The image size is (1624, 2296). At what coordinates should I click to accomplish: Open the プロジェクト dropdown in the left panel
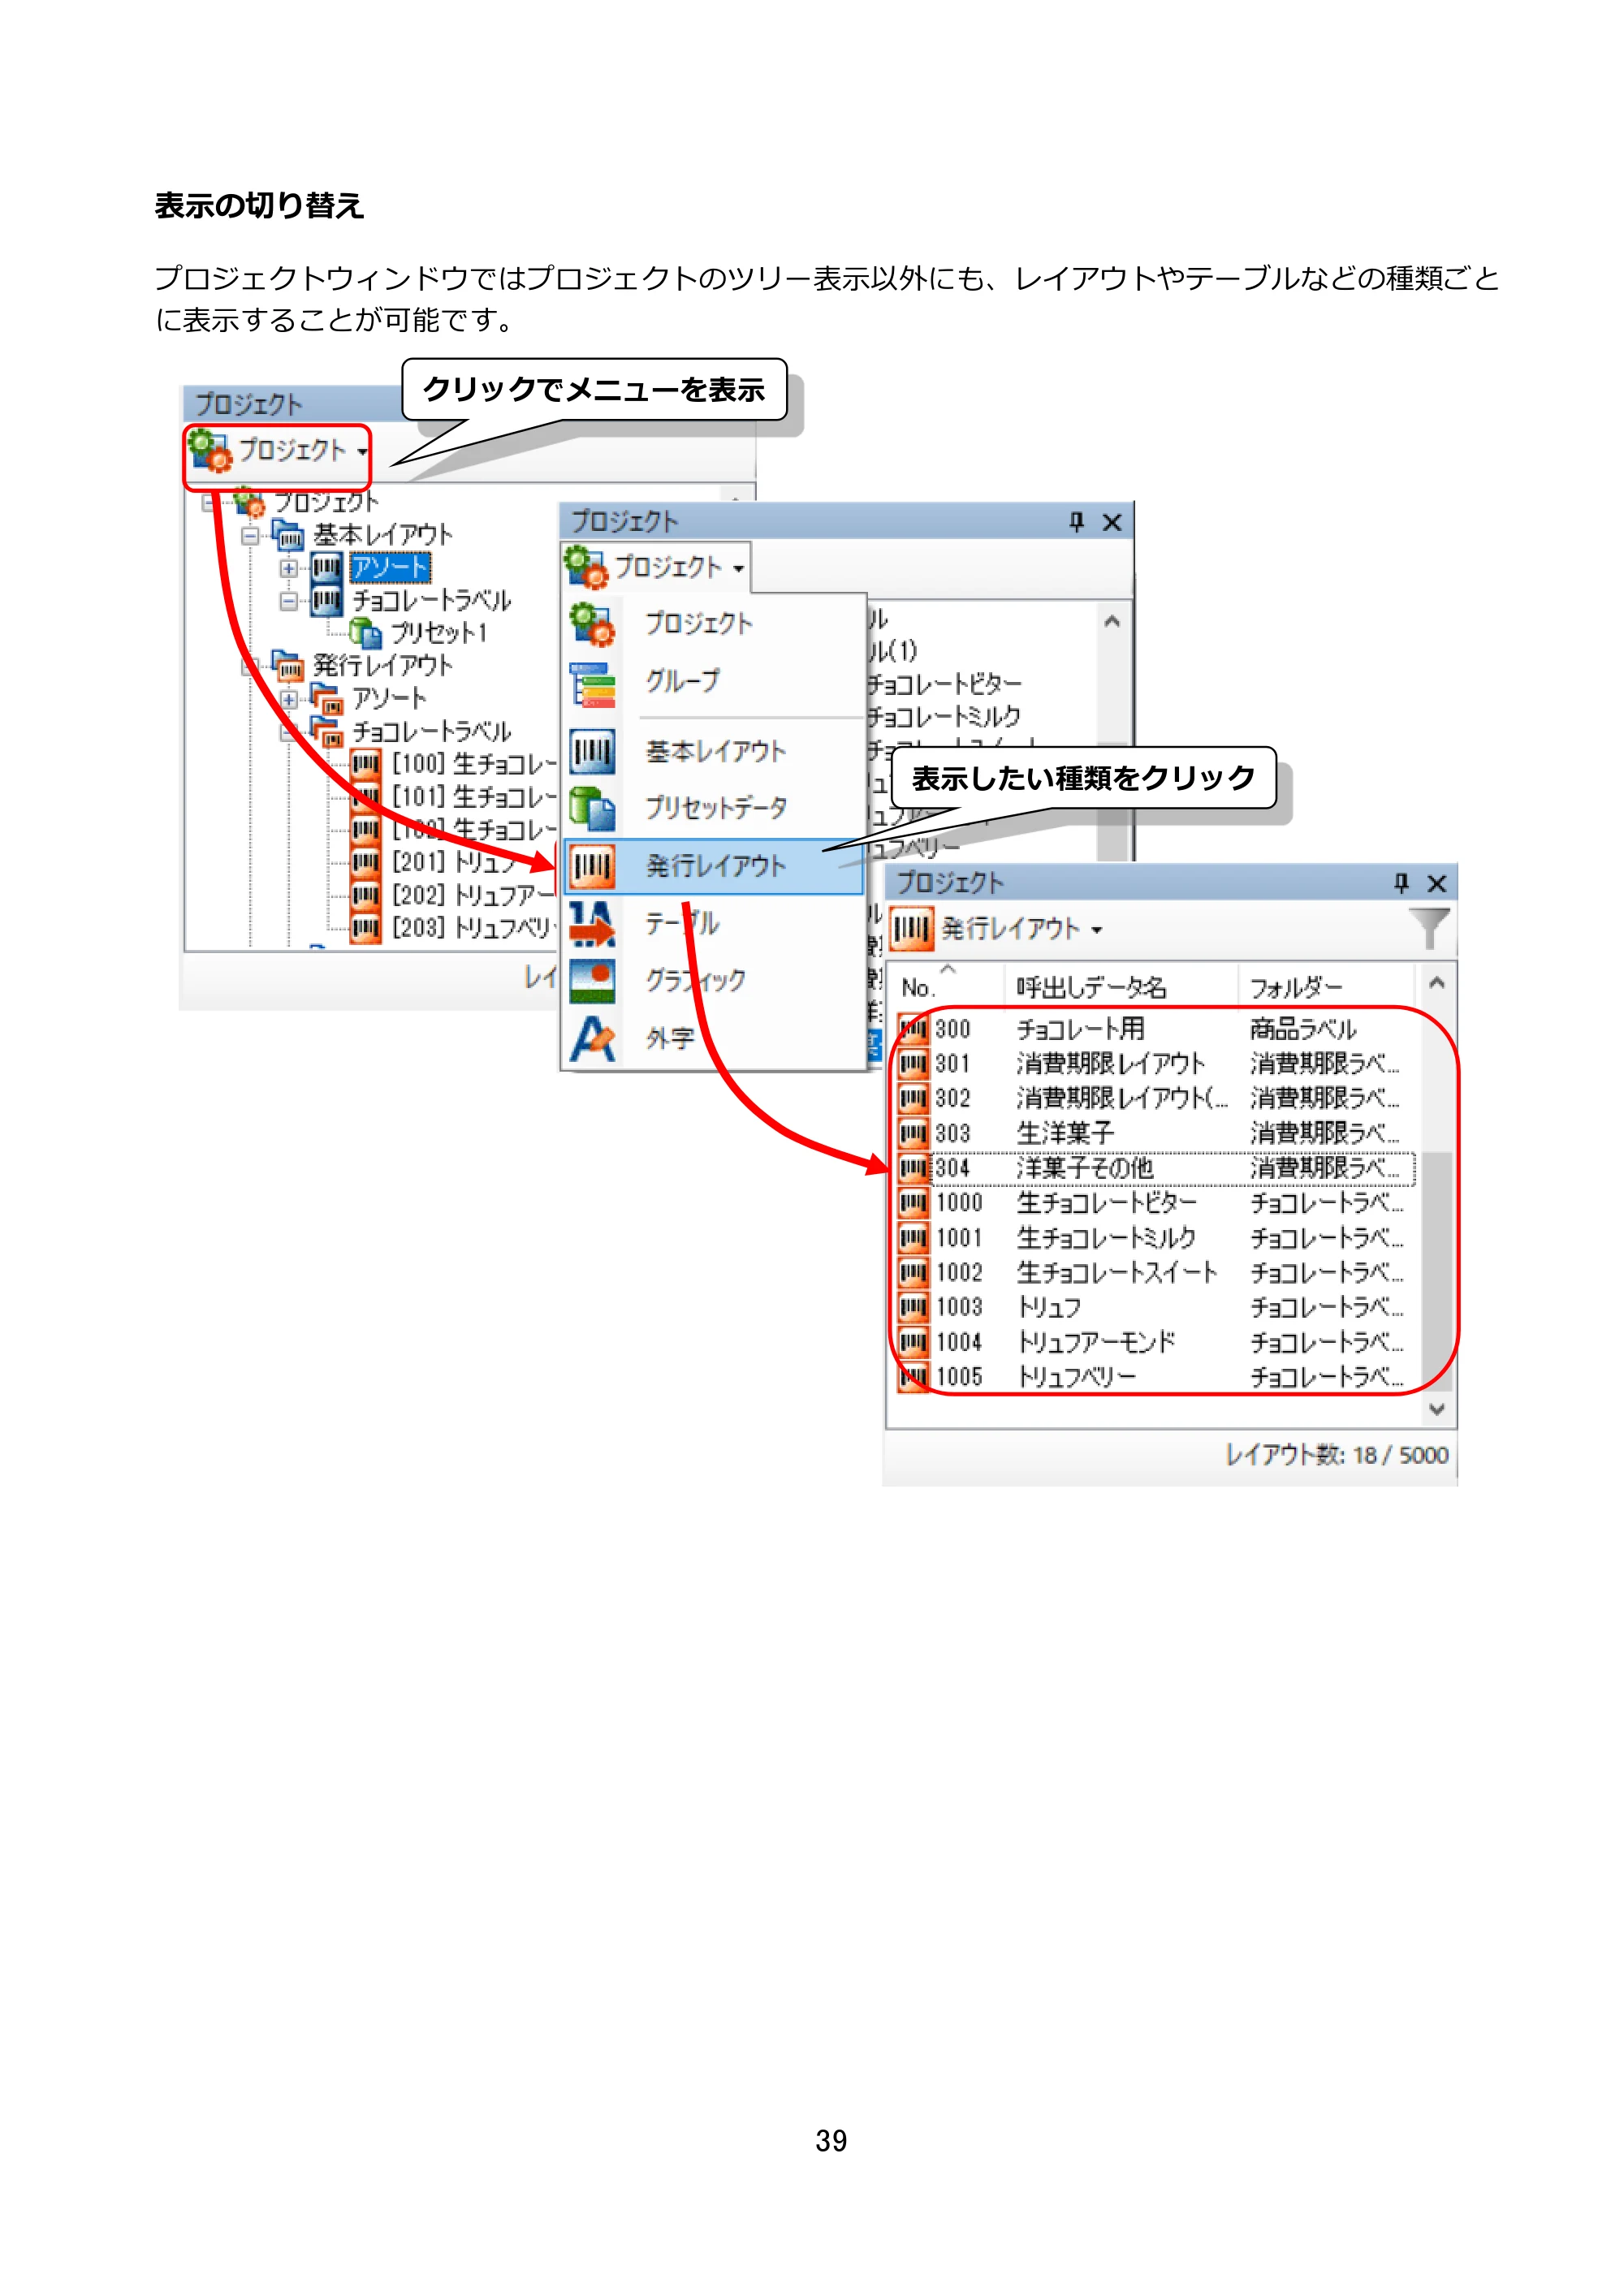click(x=278, y=451)
